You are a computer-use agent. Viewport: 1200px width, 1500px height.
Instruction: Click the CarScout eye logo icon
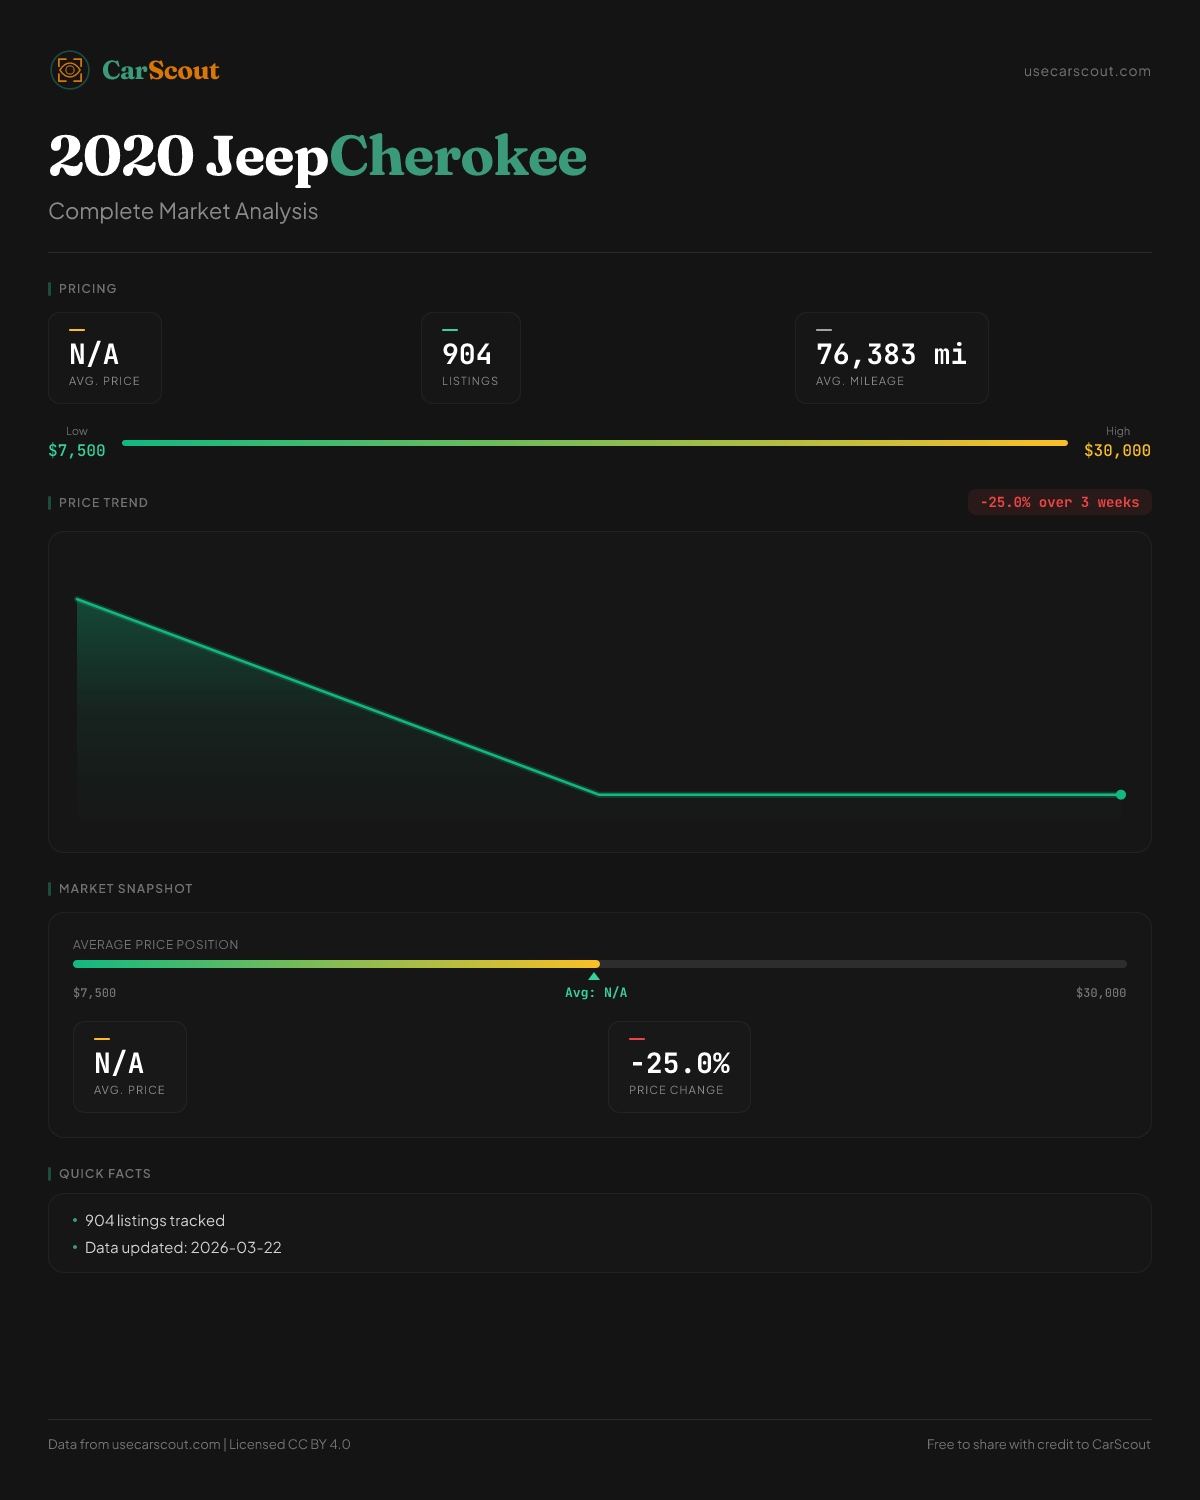click(70, 70)
